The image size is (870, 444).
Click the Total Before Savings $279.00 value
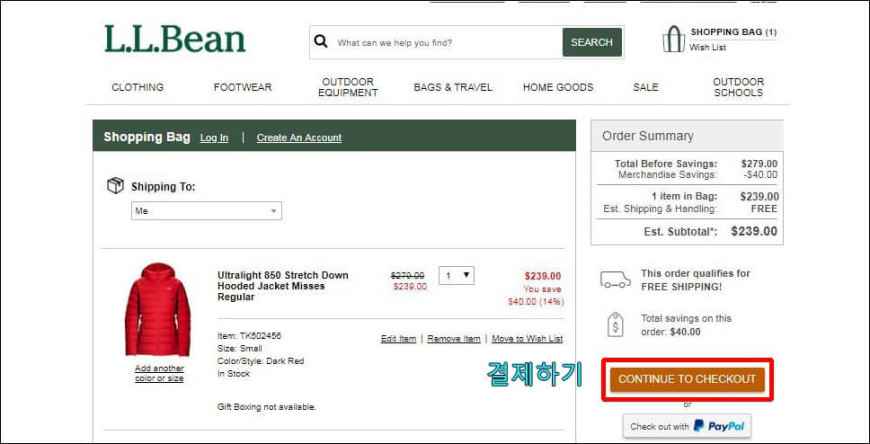pyautogui.click(x=759, y=164)
